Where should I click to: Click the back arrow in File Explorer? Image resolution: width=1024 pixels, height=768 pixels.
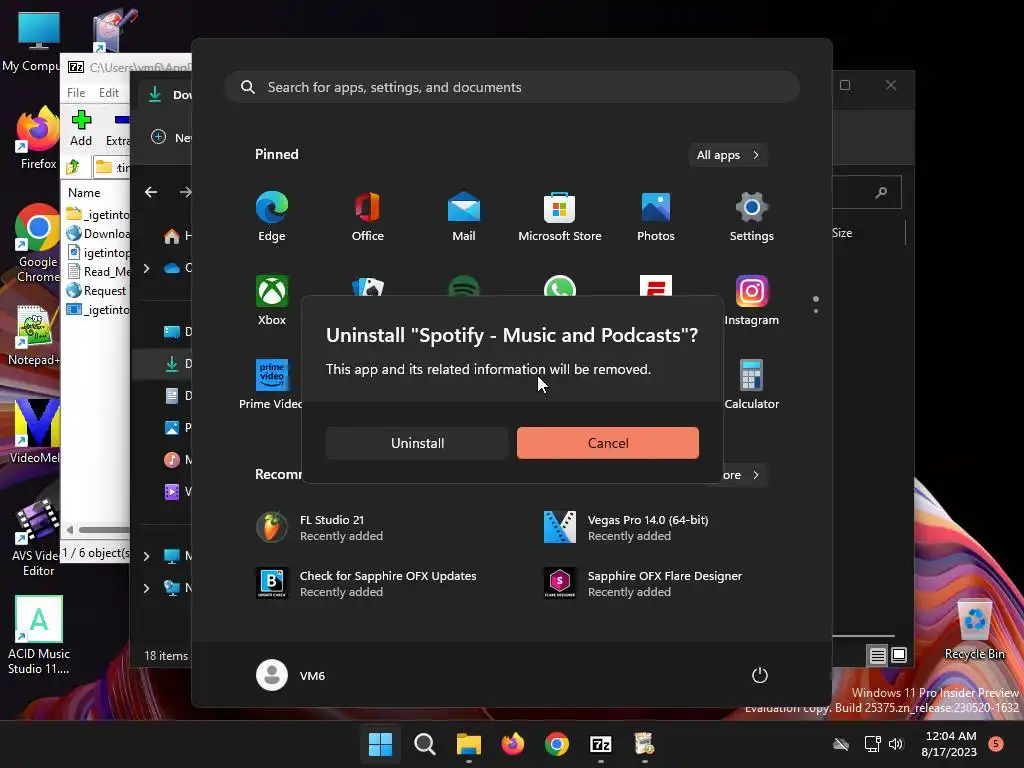[151, 192]
